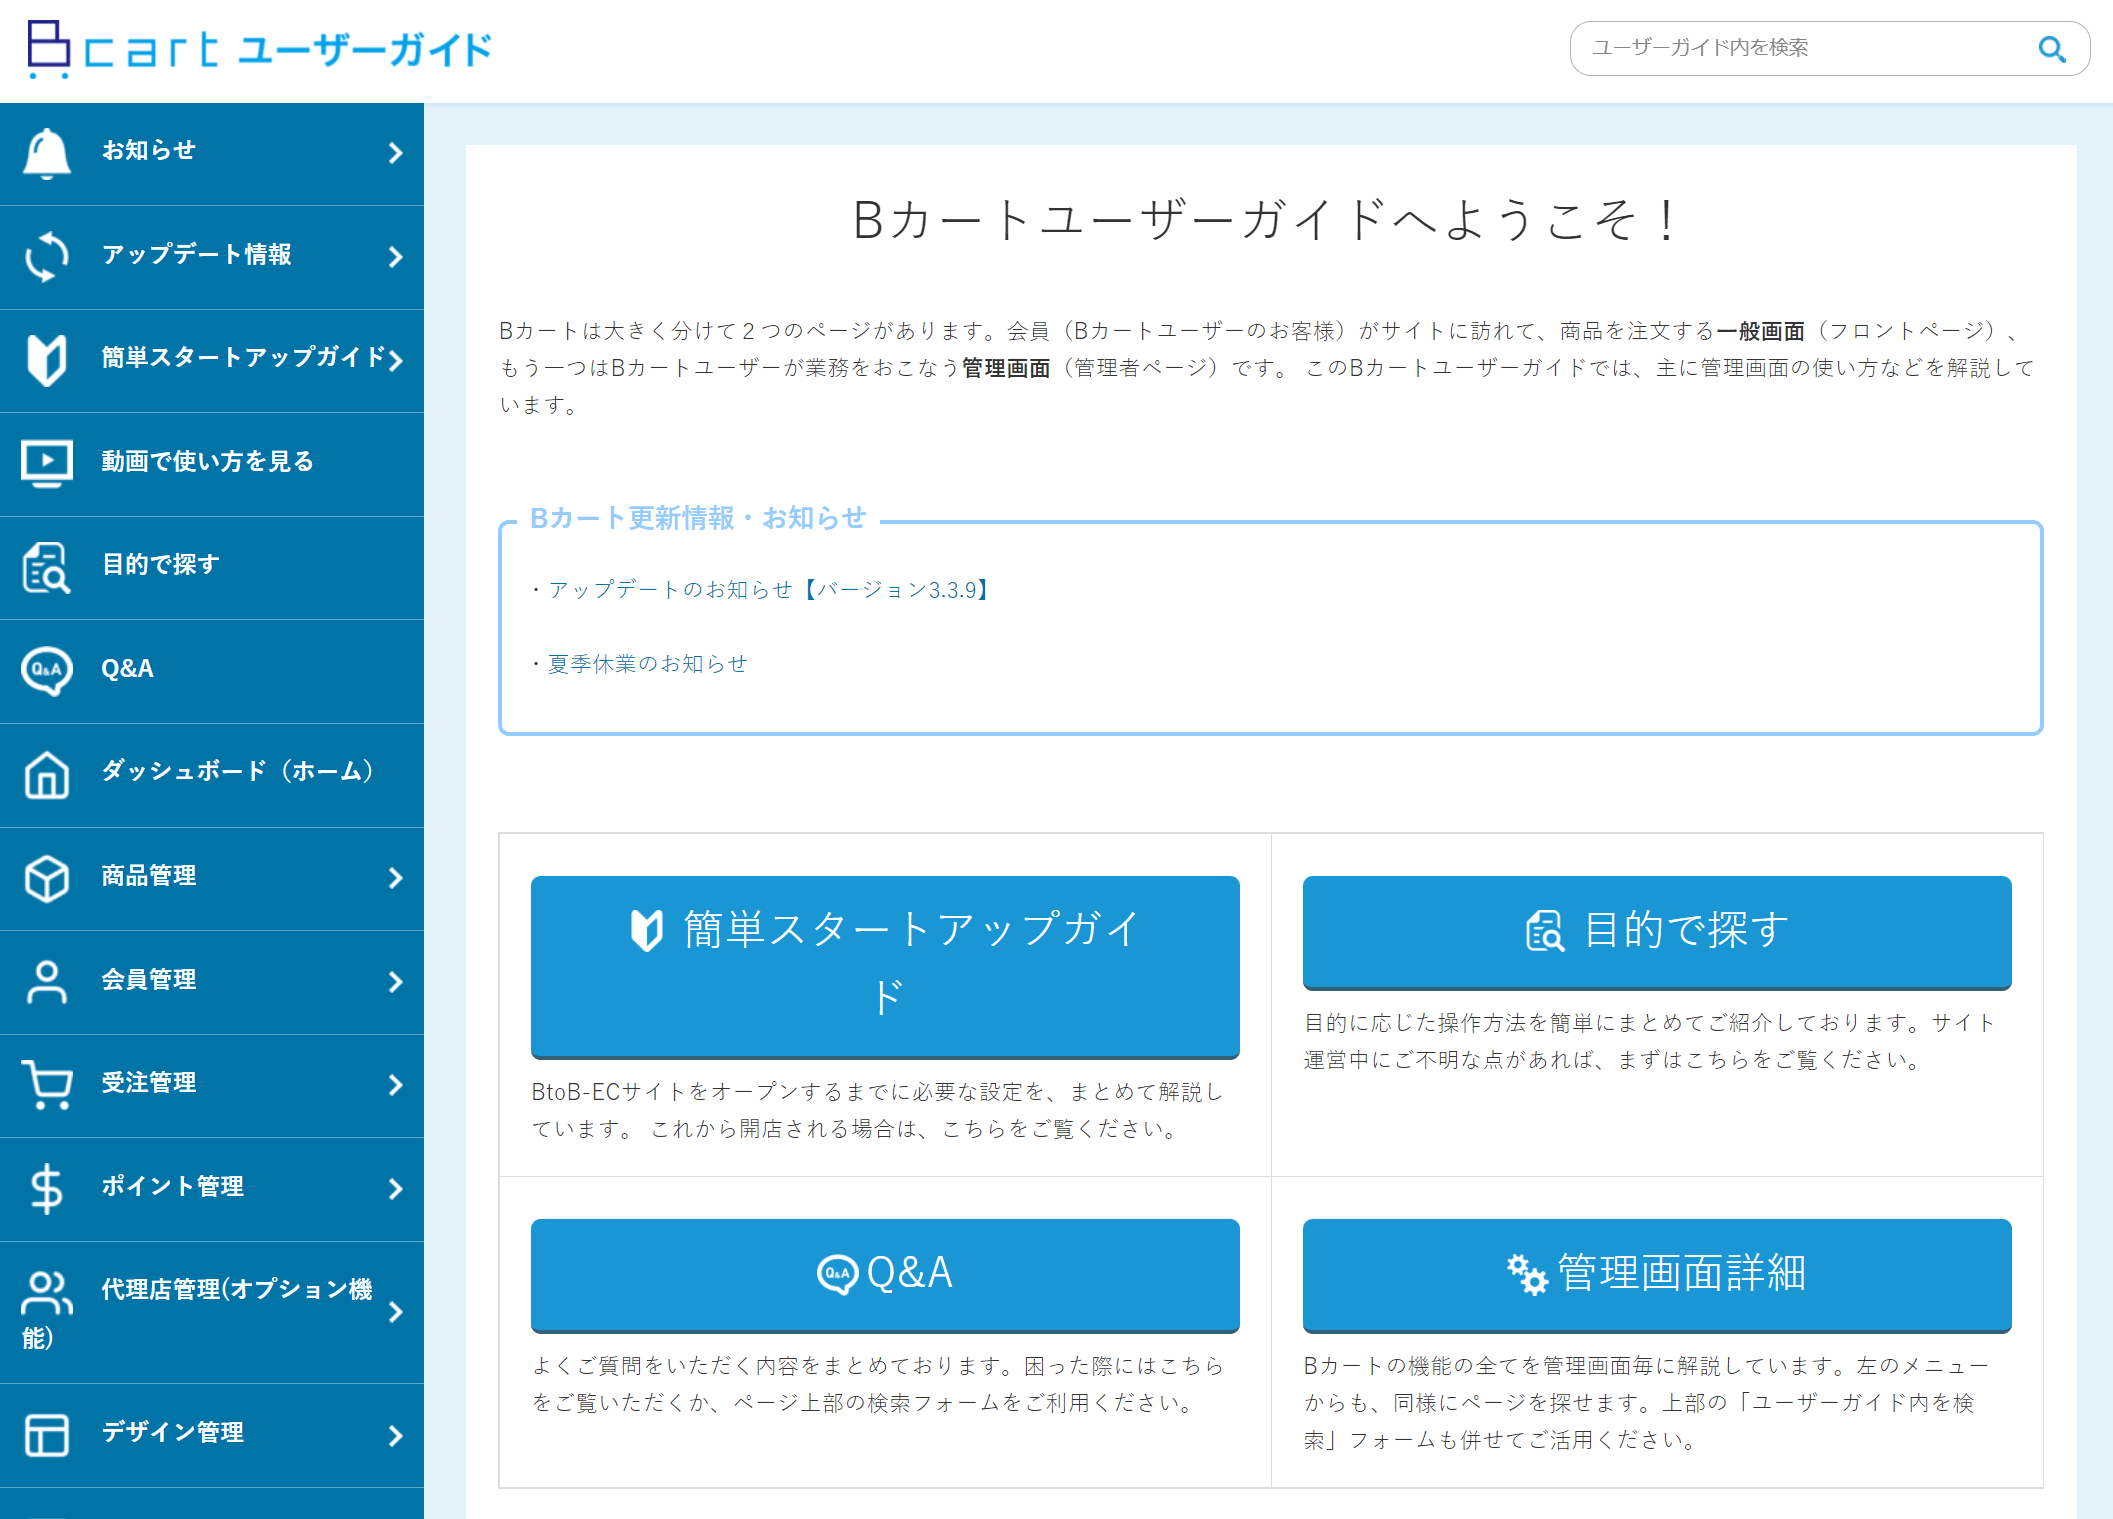Click the video screen icon for 動画で使い方を見る
Image resolution: width=2113 pixels, height=1519 pixels.
[x=47, y=463]
